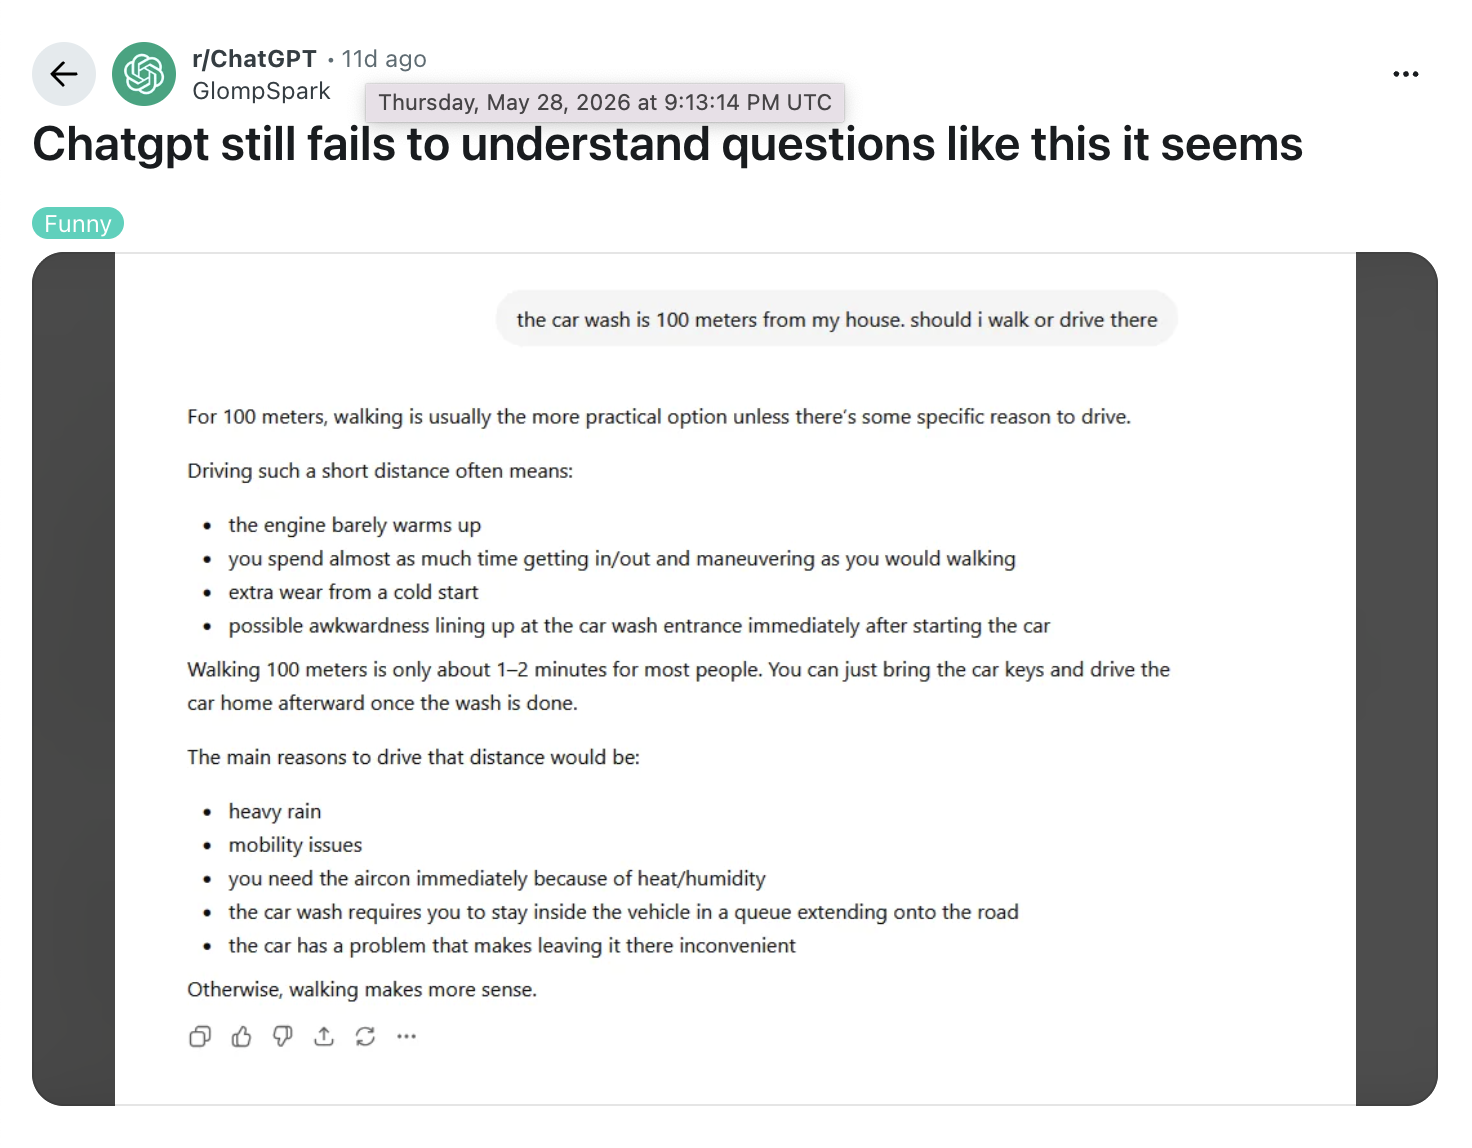
Task: Visit the r/ChatGPT subreddit link
Action: 254,59
